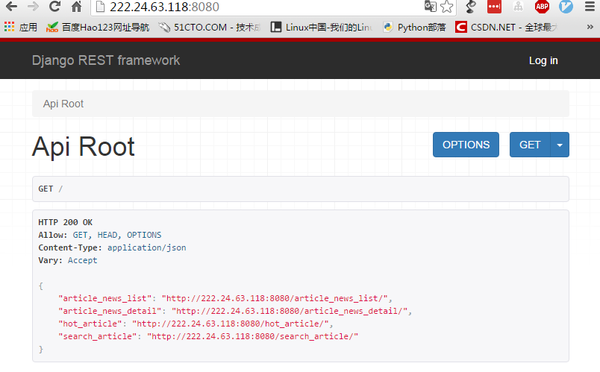Image resolution: width=600 pixels, height=372 pixels.
Task: Open the Python部落 bookmark
Action: coord(414,27)
